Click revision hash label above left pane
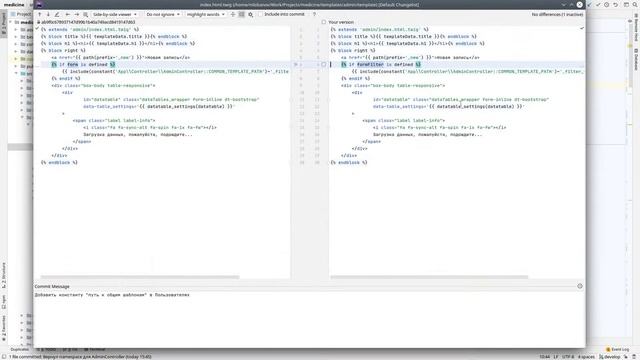Image resolution: width=640 pixels, height=360 pixels. click(x=88, y=22)
